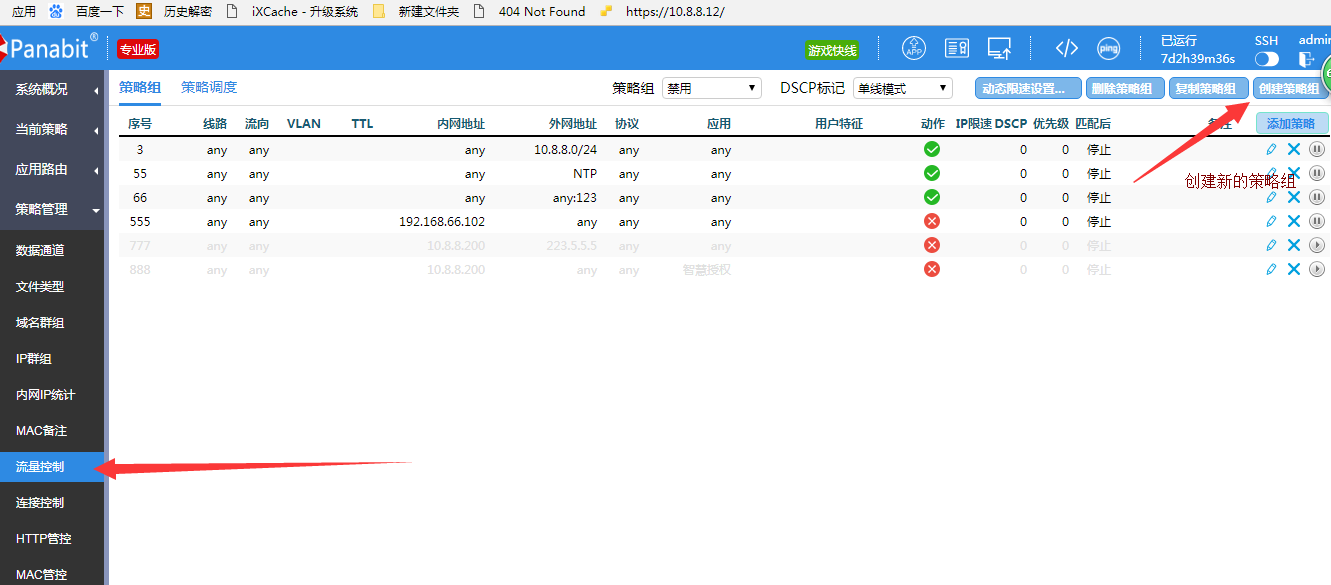
Task: Open the APP upgrade icon in header
Action: 914,48
